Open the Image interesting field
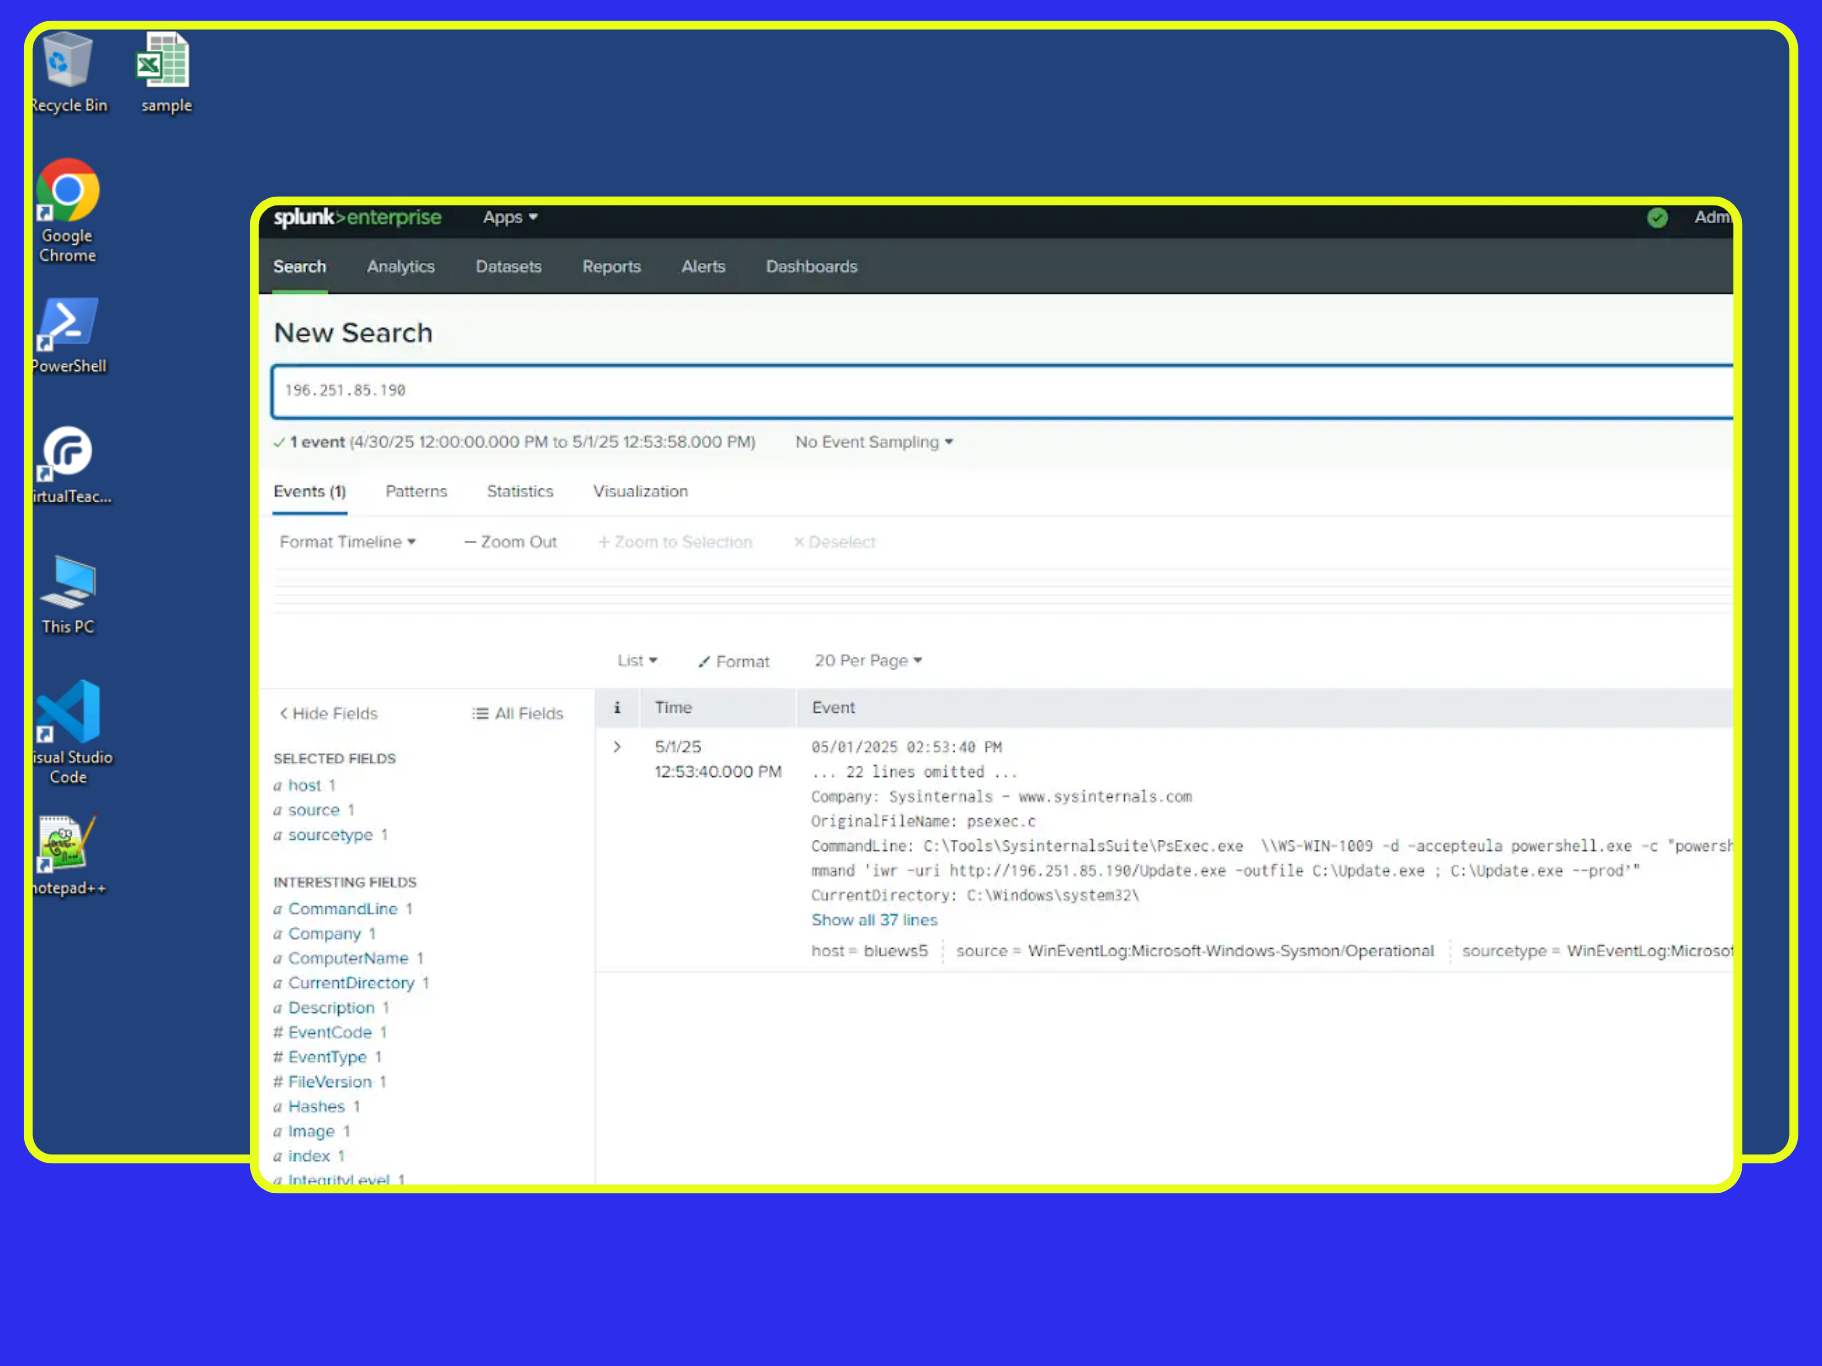The height and width of the screenshot is (1366, 1822). 312,1131
